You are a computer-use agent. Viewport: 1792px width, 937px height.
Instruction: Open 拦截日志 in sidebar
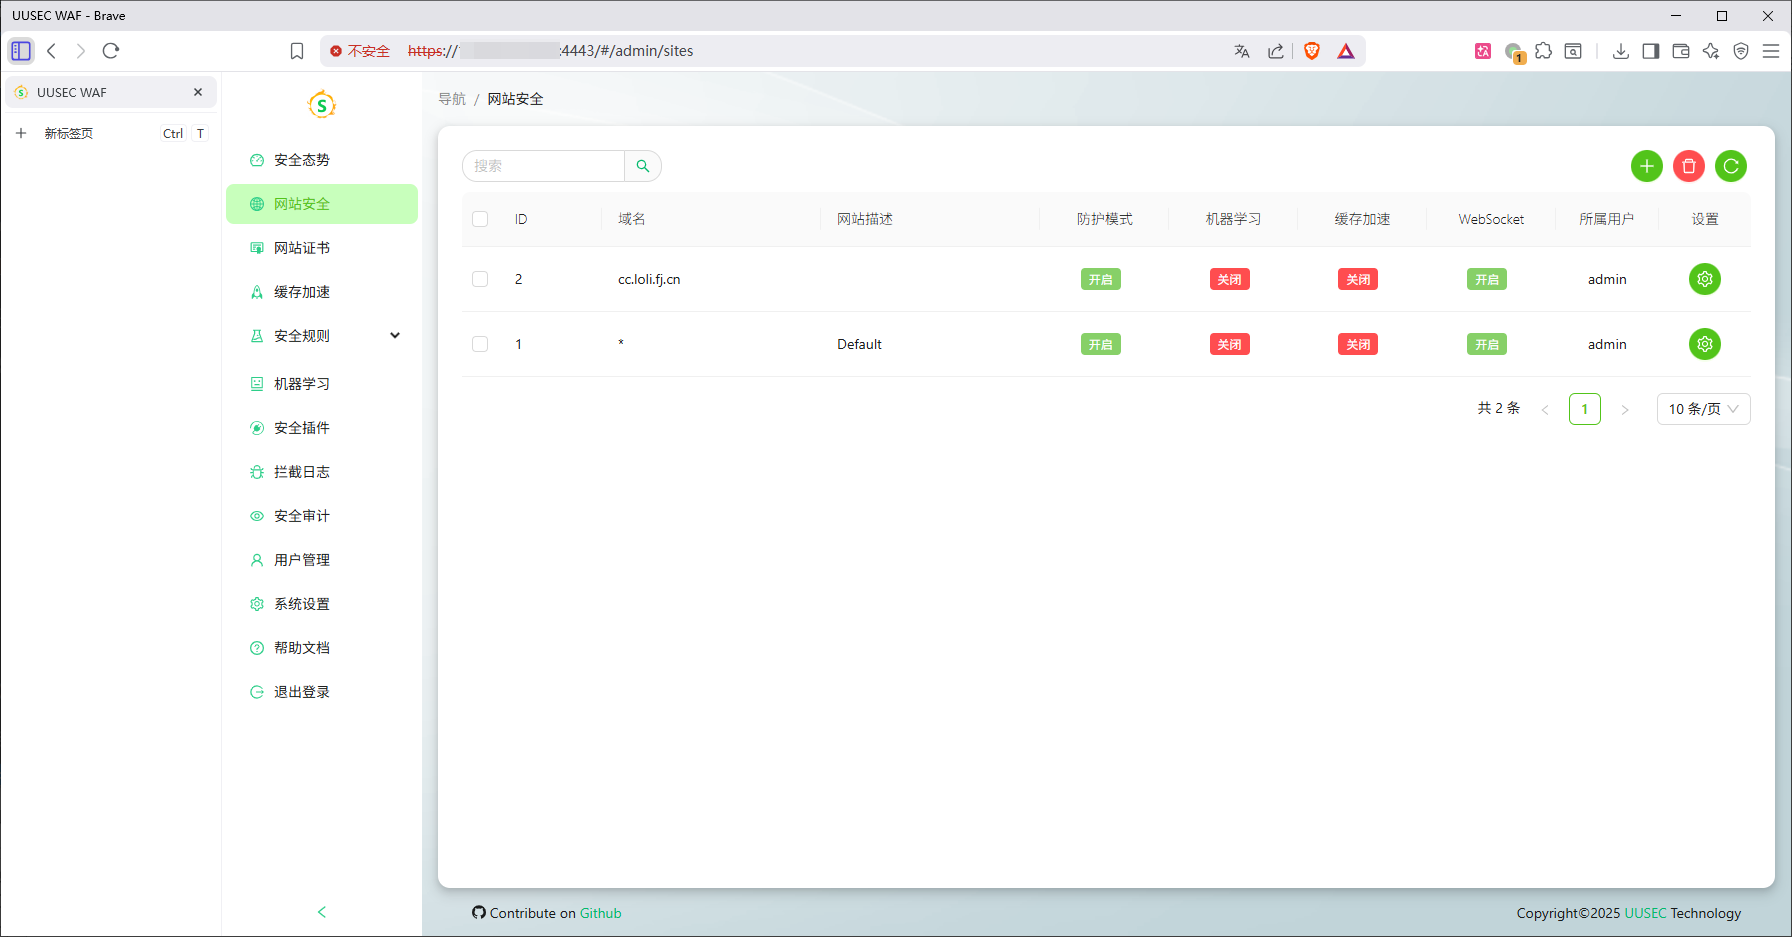point(322,472)
